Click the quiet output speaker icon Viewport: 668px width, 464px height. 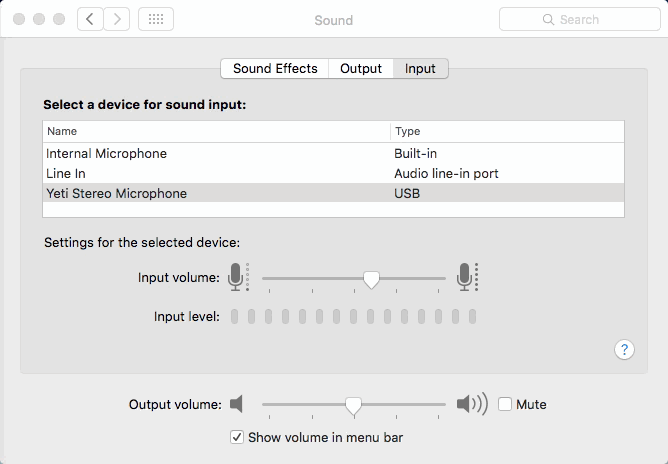click(236, 404)
